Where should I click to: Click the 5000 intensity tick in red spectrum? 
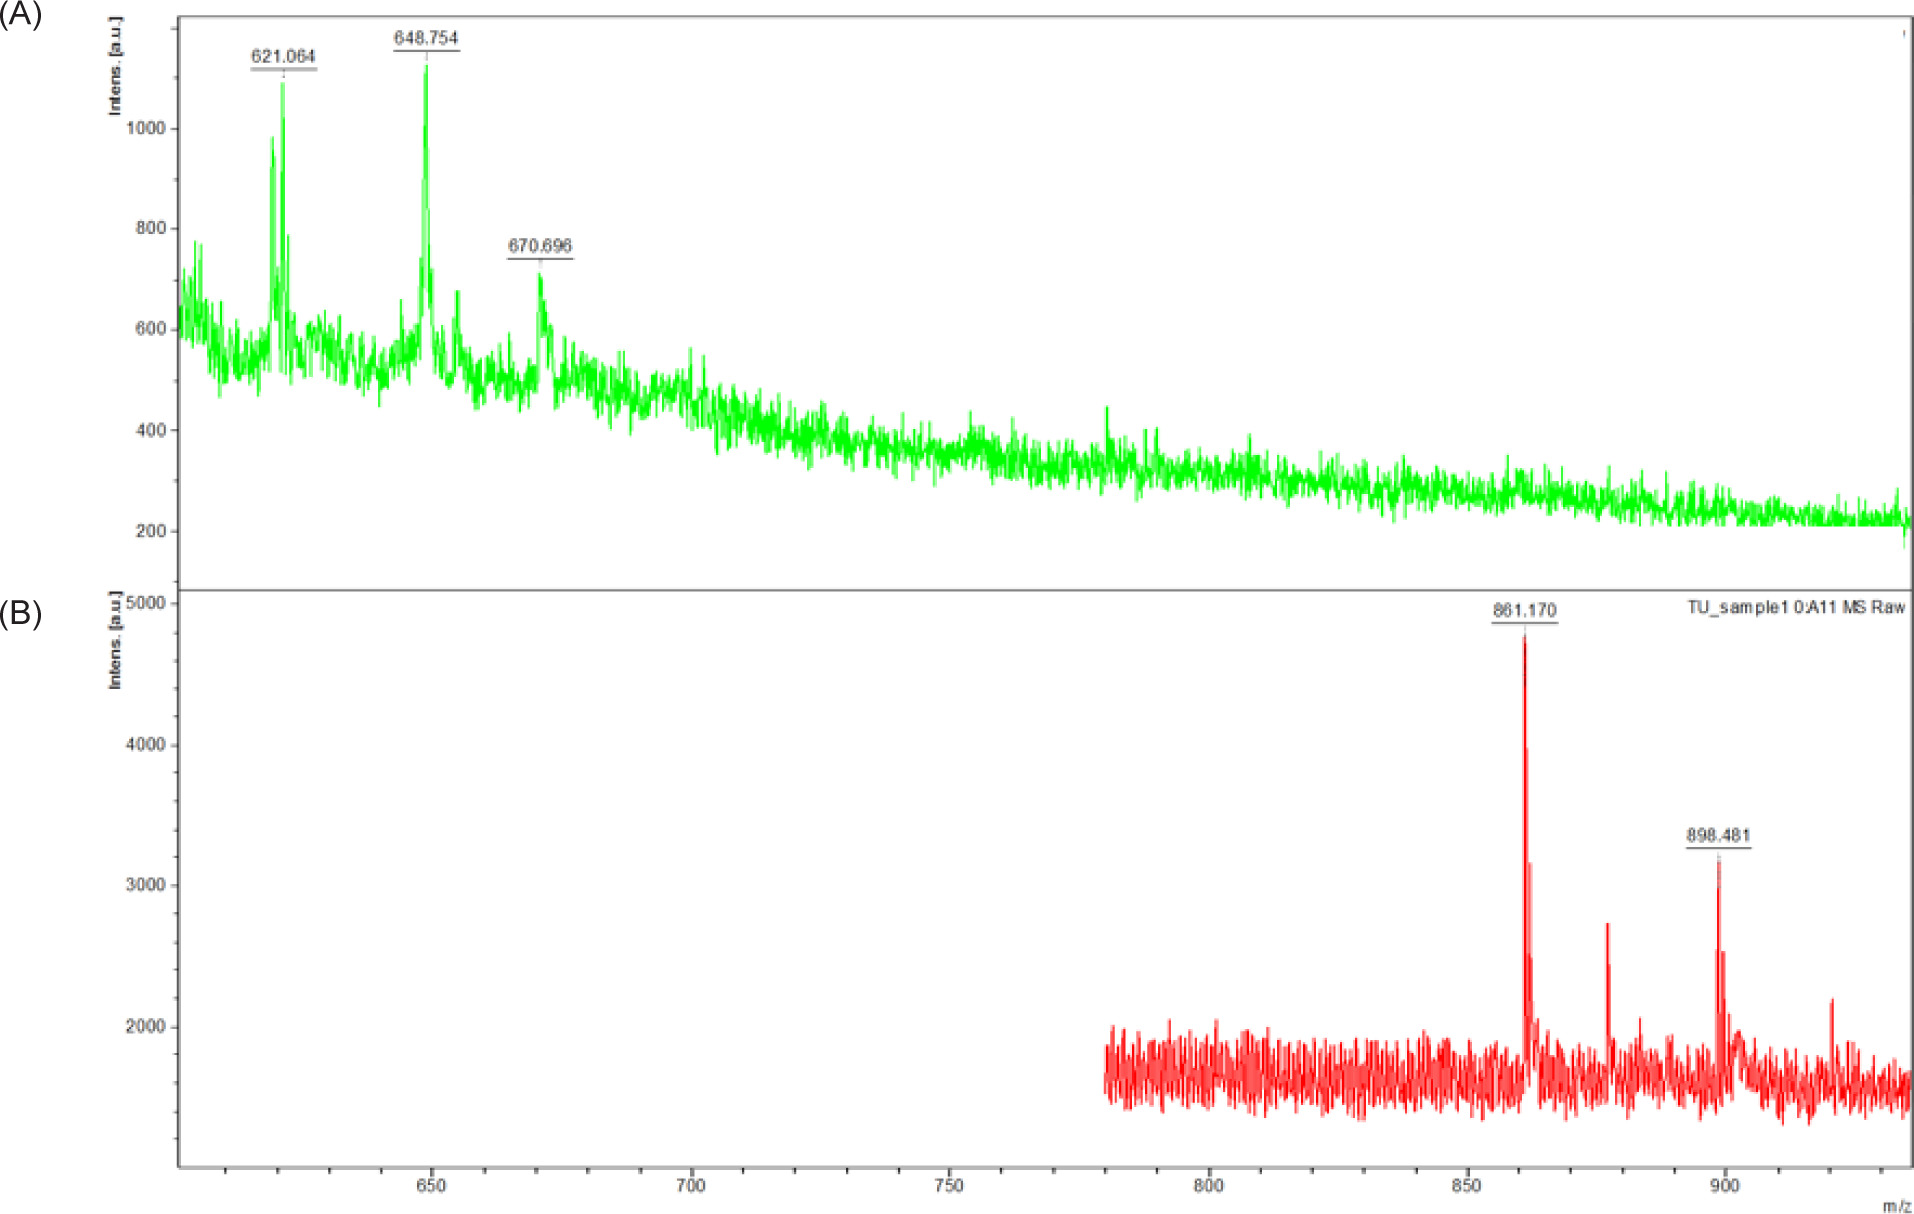(146, 603)
